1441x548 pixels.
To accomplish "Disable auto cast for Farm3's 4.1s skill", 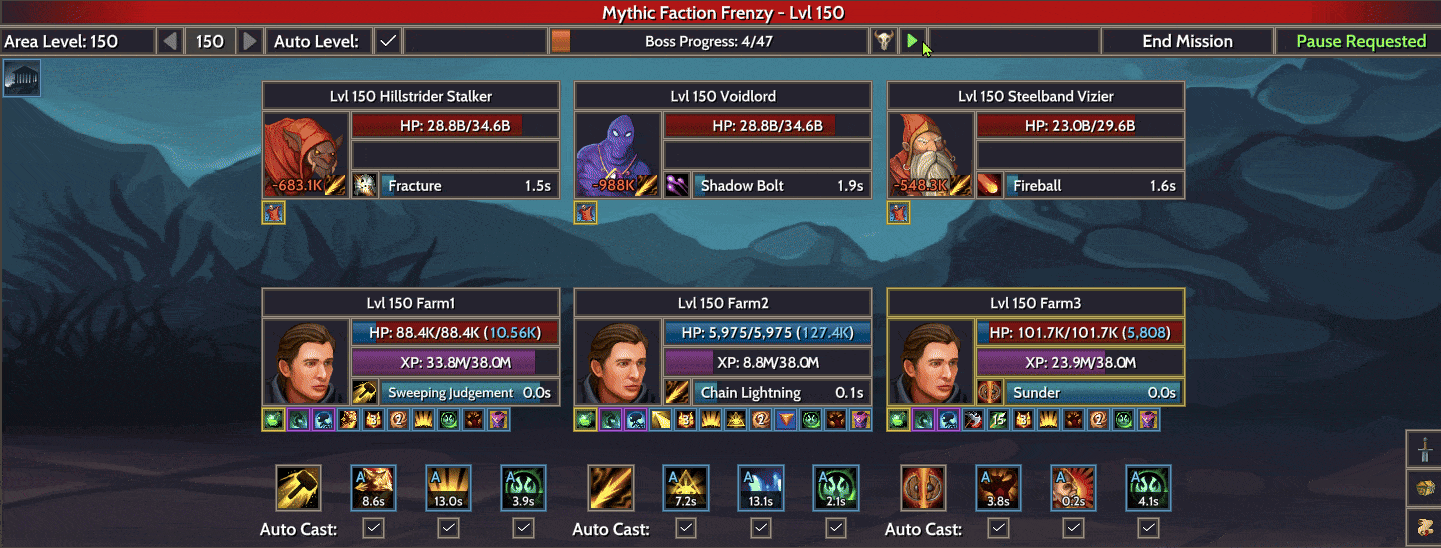I will click(x=1148, y=527).
